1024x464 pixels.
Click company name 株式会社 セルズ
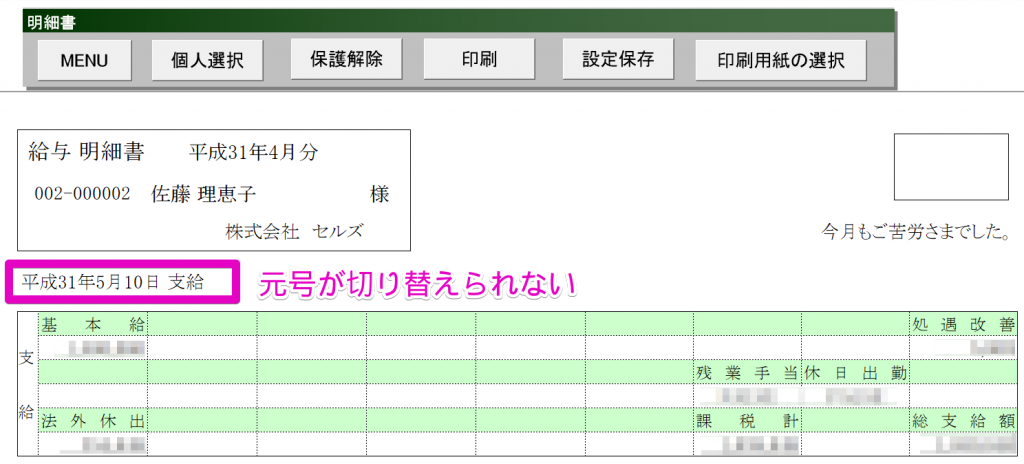pos(295,231)
